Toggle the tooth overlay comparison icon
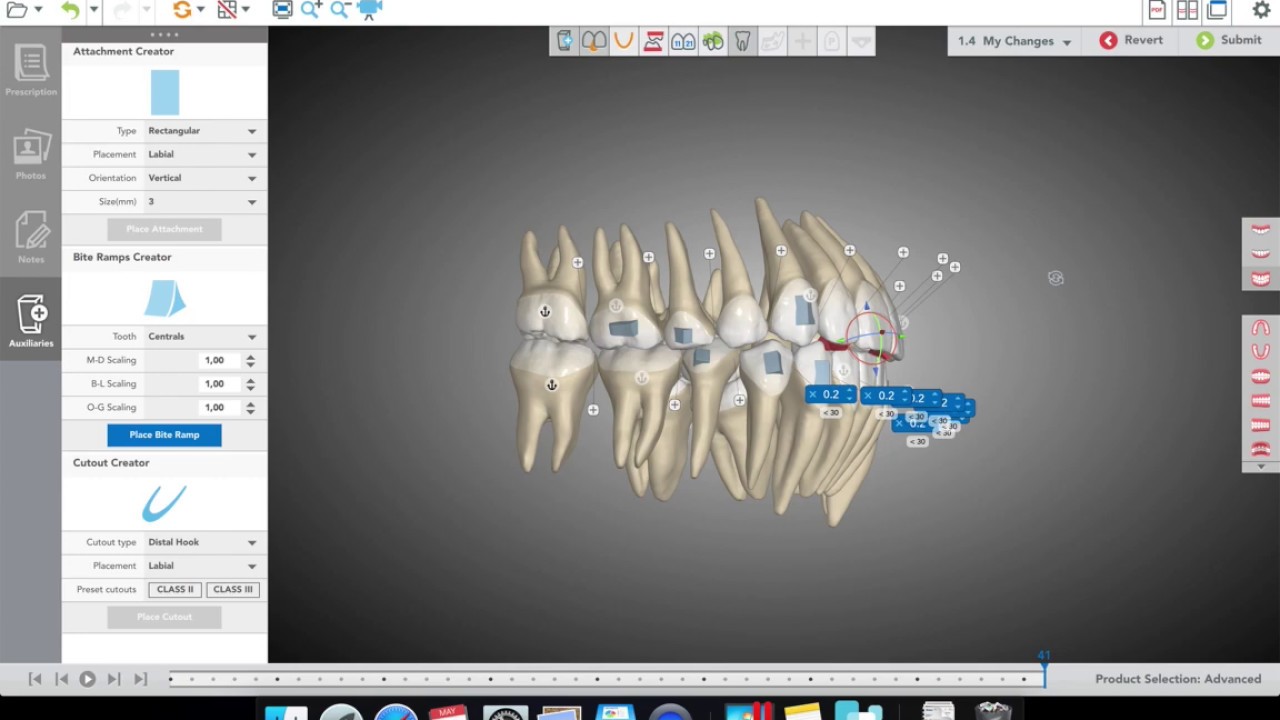Image resolution: width=1280 pixels, height=720 pixels. tap(594, 41)
